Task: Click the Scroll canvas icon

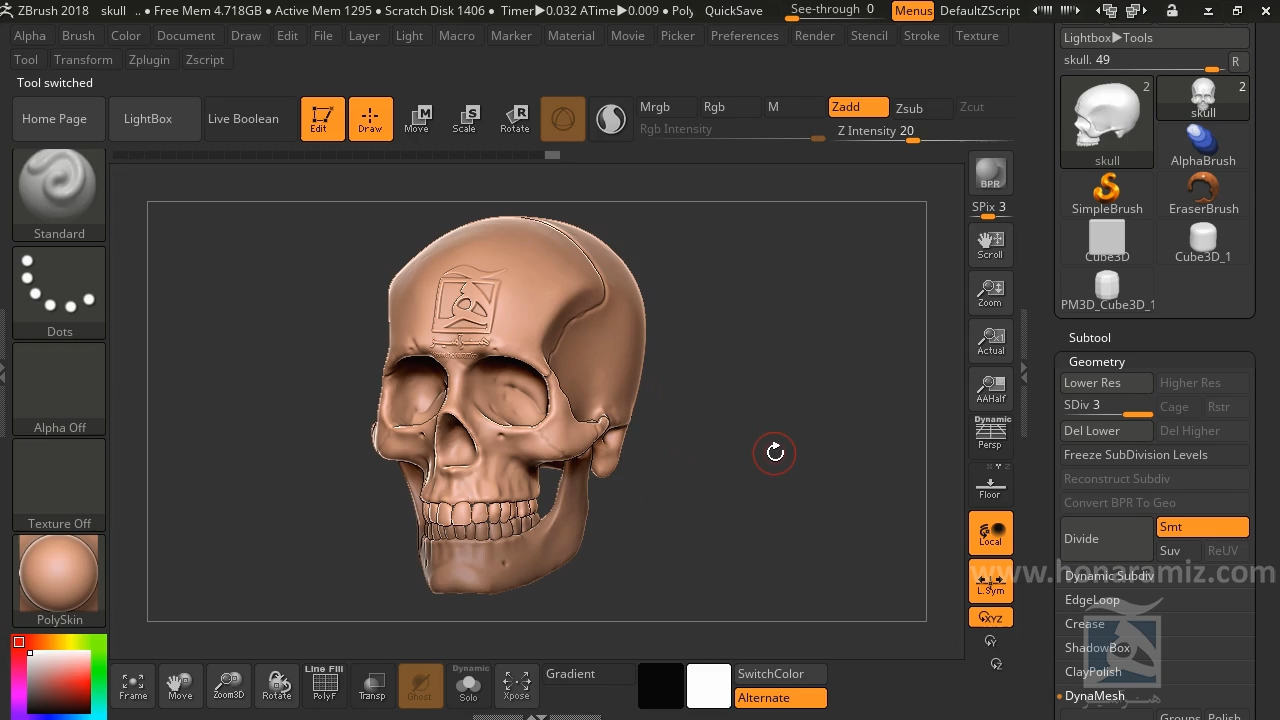Action: [990, 244]
